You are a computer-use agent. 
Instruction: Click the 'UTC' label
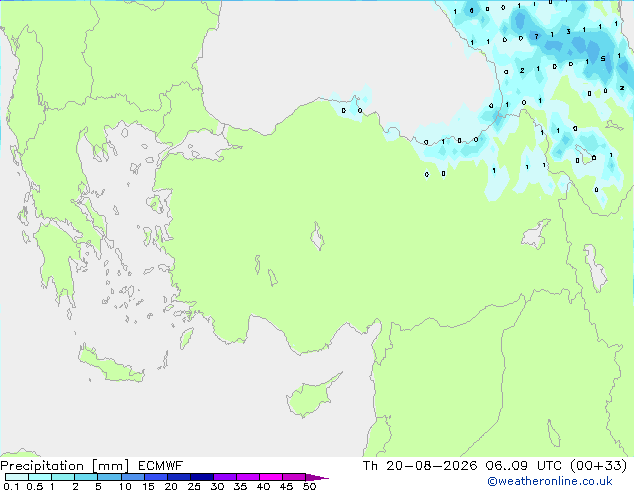[549, 466]
